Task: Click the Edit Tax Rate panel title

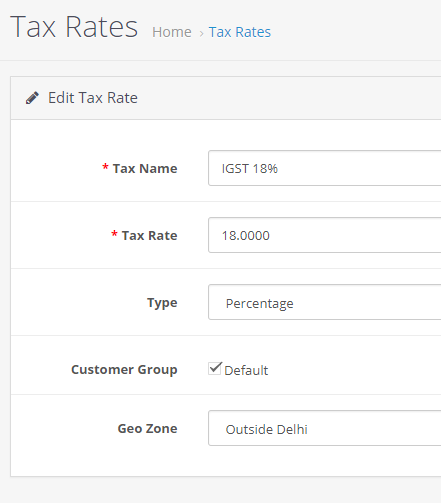Action: [93, 98]
